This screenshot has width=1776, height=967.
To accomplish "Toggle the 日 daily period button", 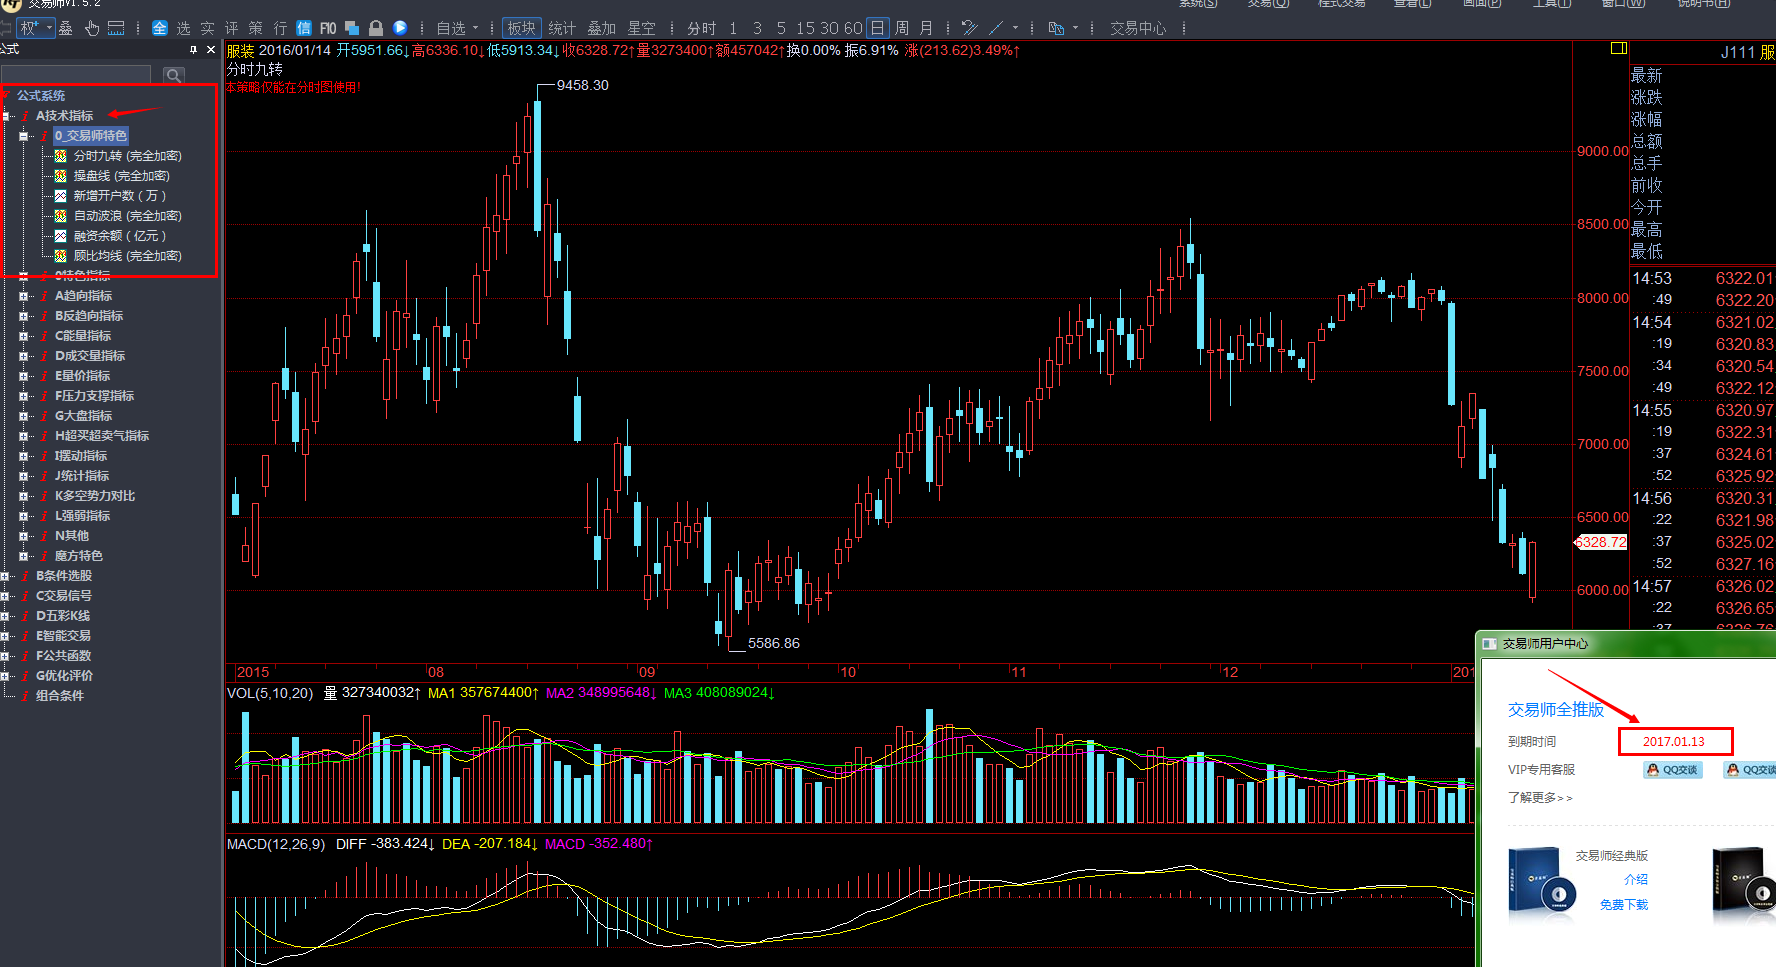I will click(876, 28).
